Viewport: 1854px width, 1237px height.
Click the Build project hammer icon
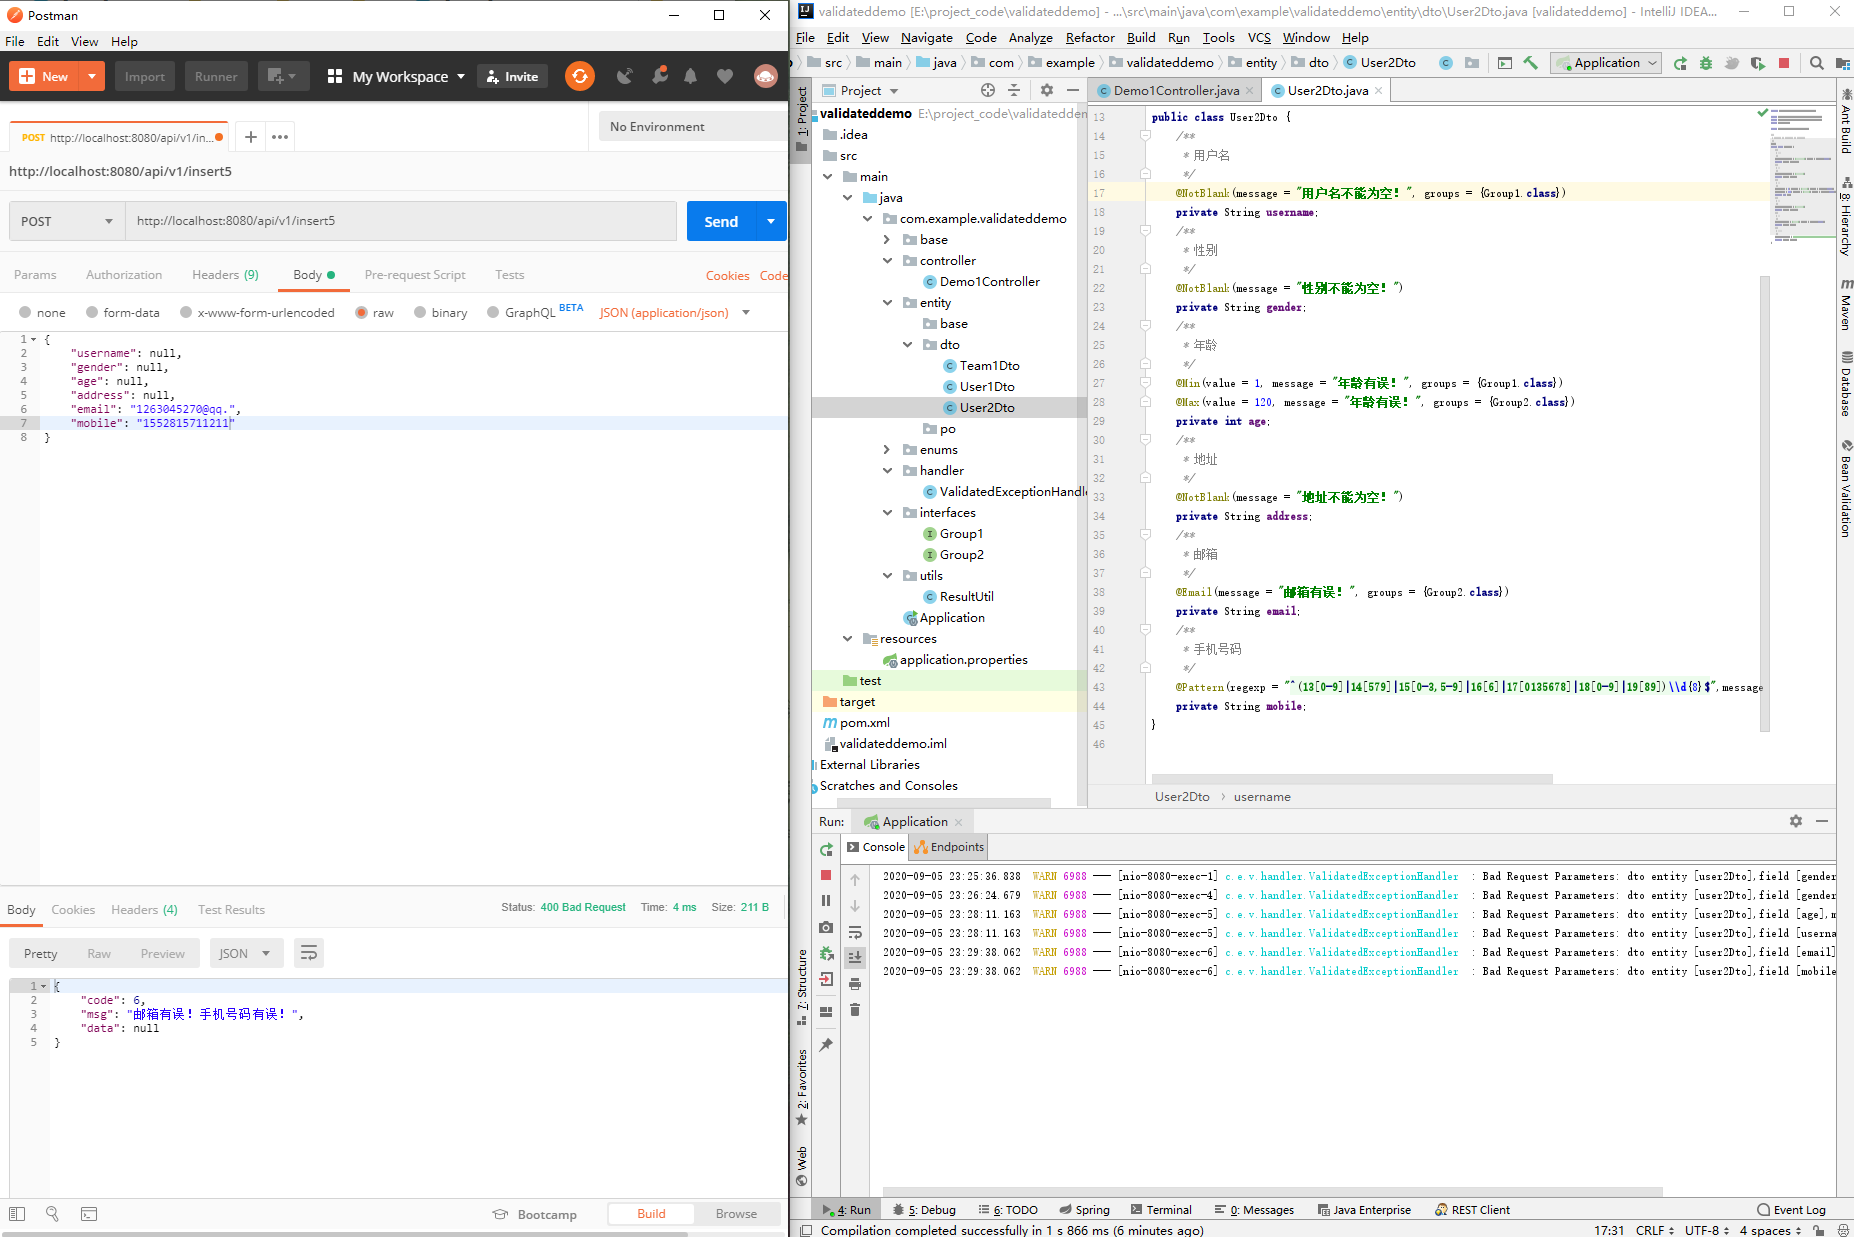pos(1530,63)
